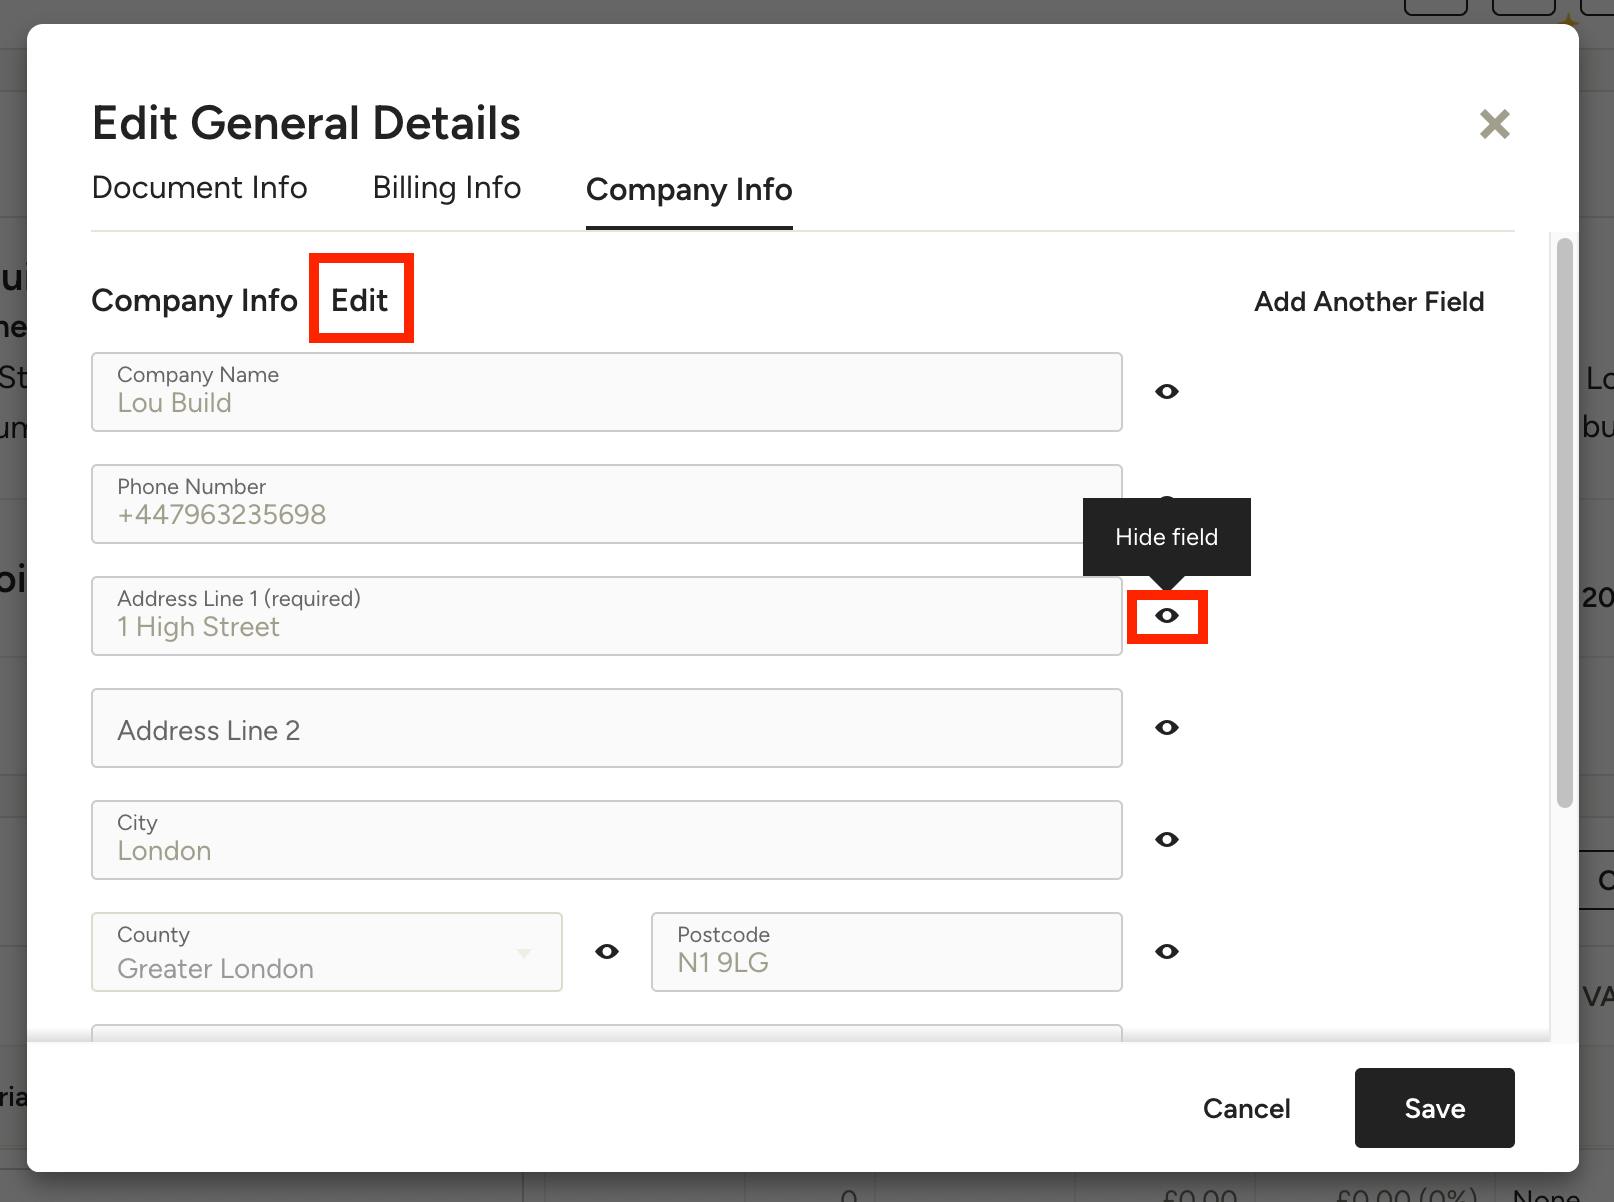Click the Address Line 1 field

click(x=607, y=616)
